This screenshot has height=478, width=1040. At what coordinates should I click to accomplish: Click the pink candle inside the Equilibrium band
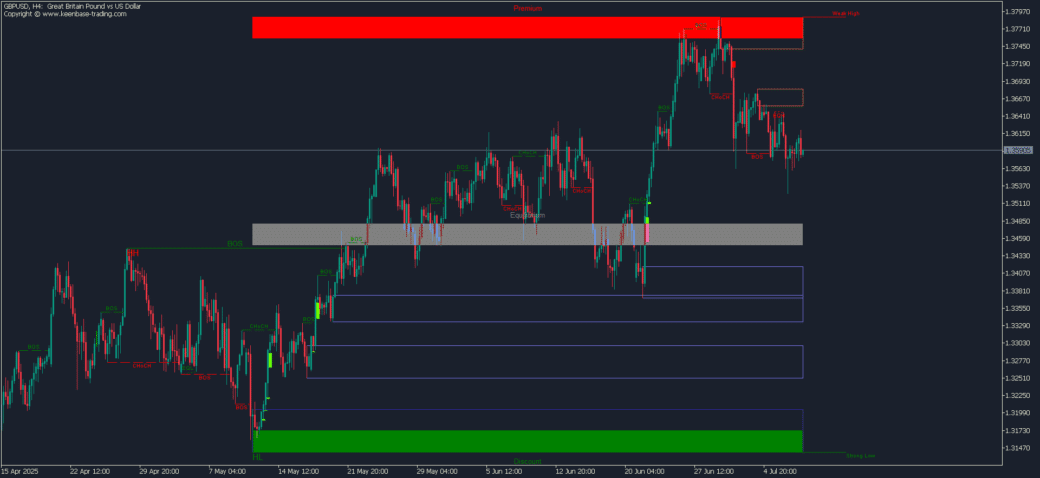point(647,233)
